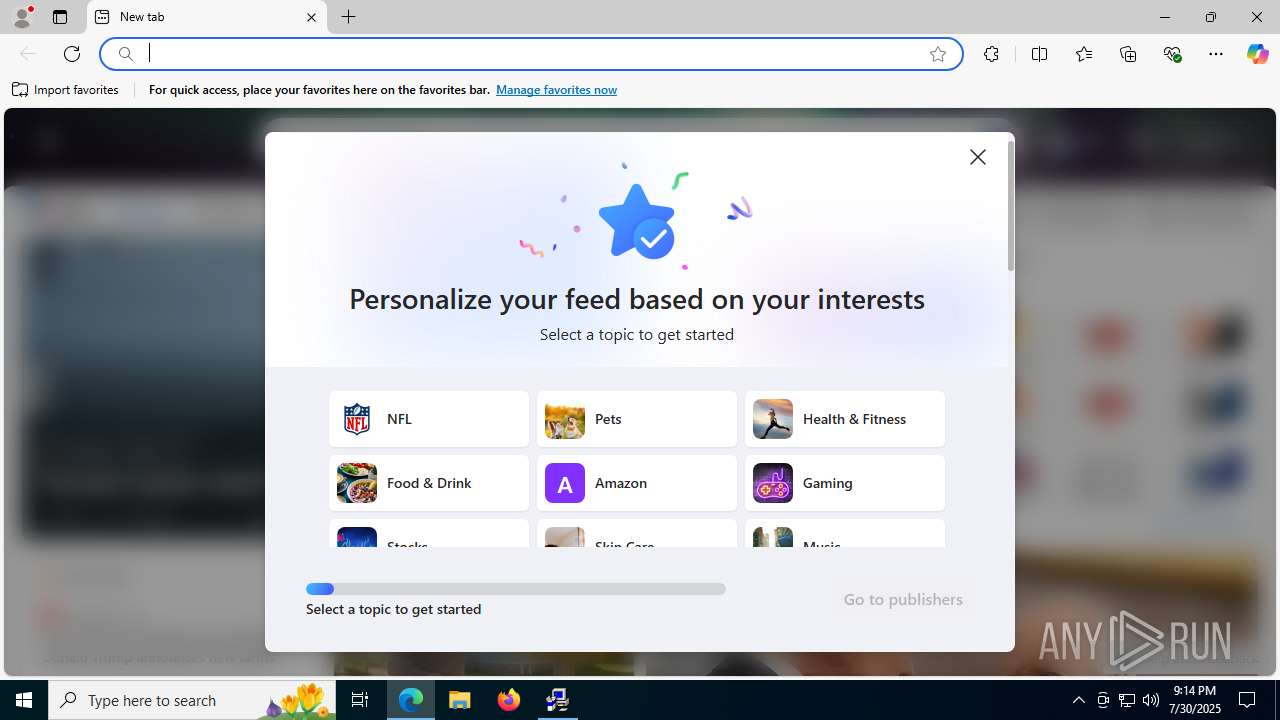This screenshot has width=1280, height=720.
Task: Click the Health & Fitness runner thumbnail
Action: click(773, 419)
